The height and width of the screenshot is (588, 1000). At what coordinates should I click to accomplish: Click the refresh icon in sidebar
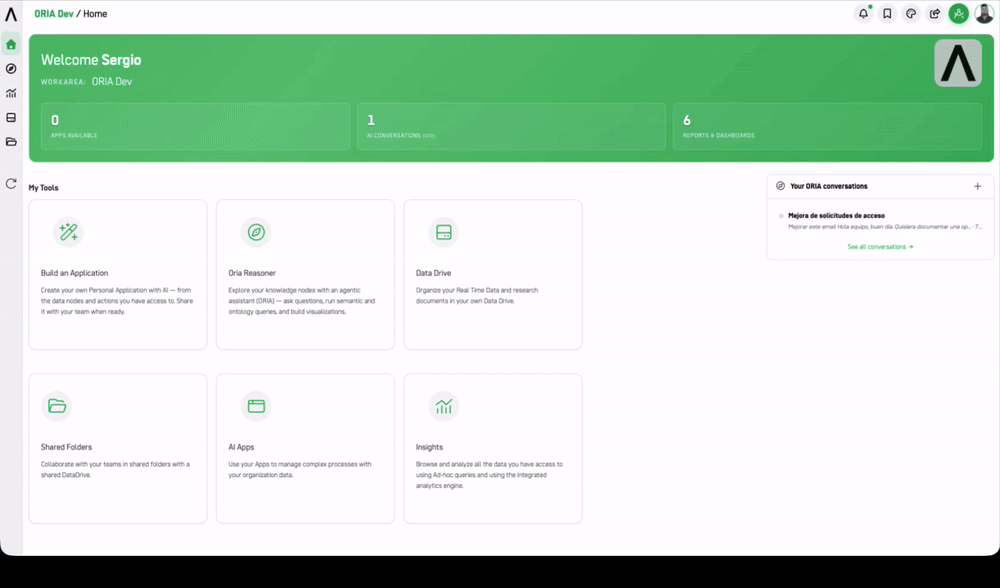(11, 184)
